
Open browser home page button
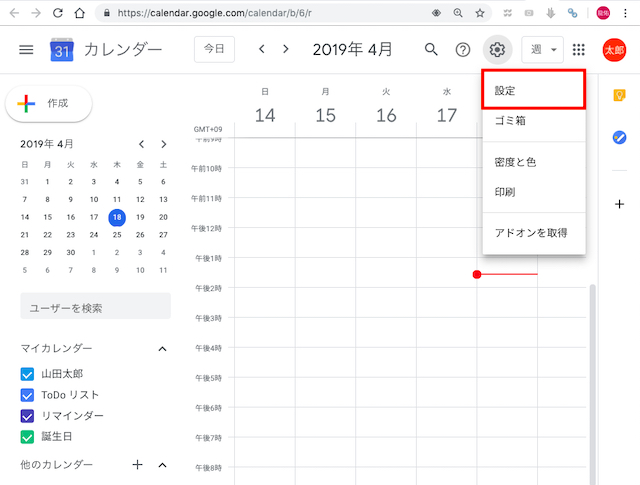click(x=80, y=13)
